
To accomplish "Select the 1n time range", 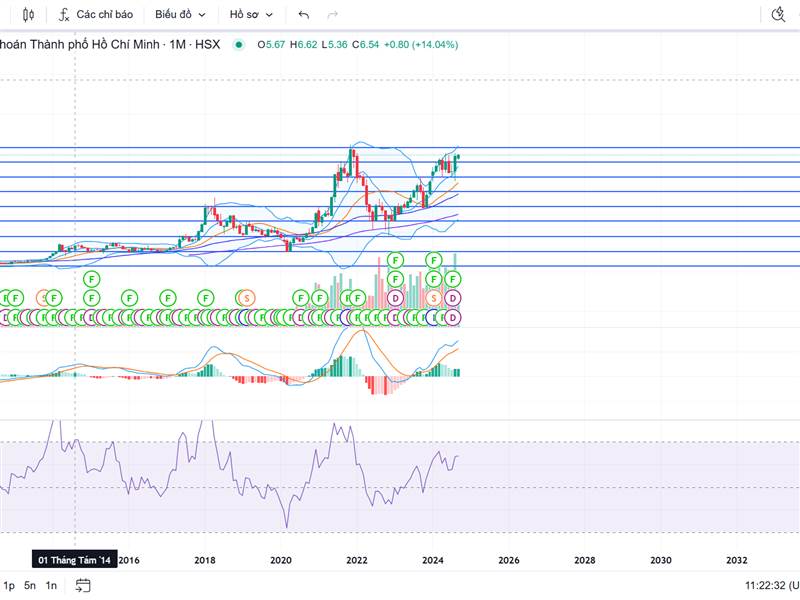I will pos(51,585).
